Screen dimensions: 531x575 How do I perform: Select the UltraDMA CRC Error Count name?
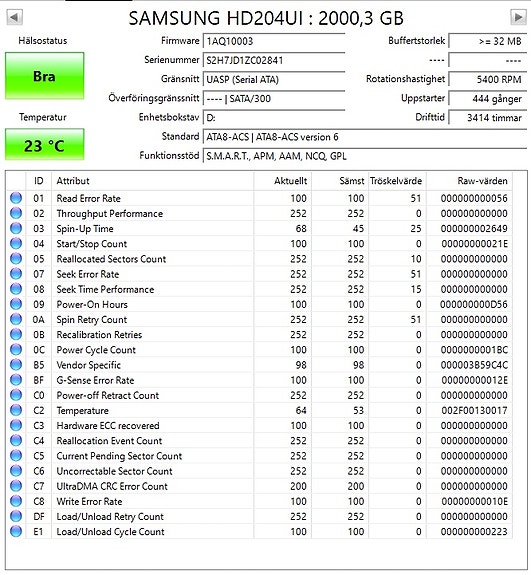click(x=112, y=486)
